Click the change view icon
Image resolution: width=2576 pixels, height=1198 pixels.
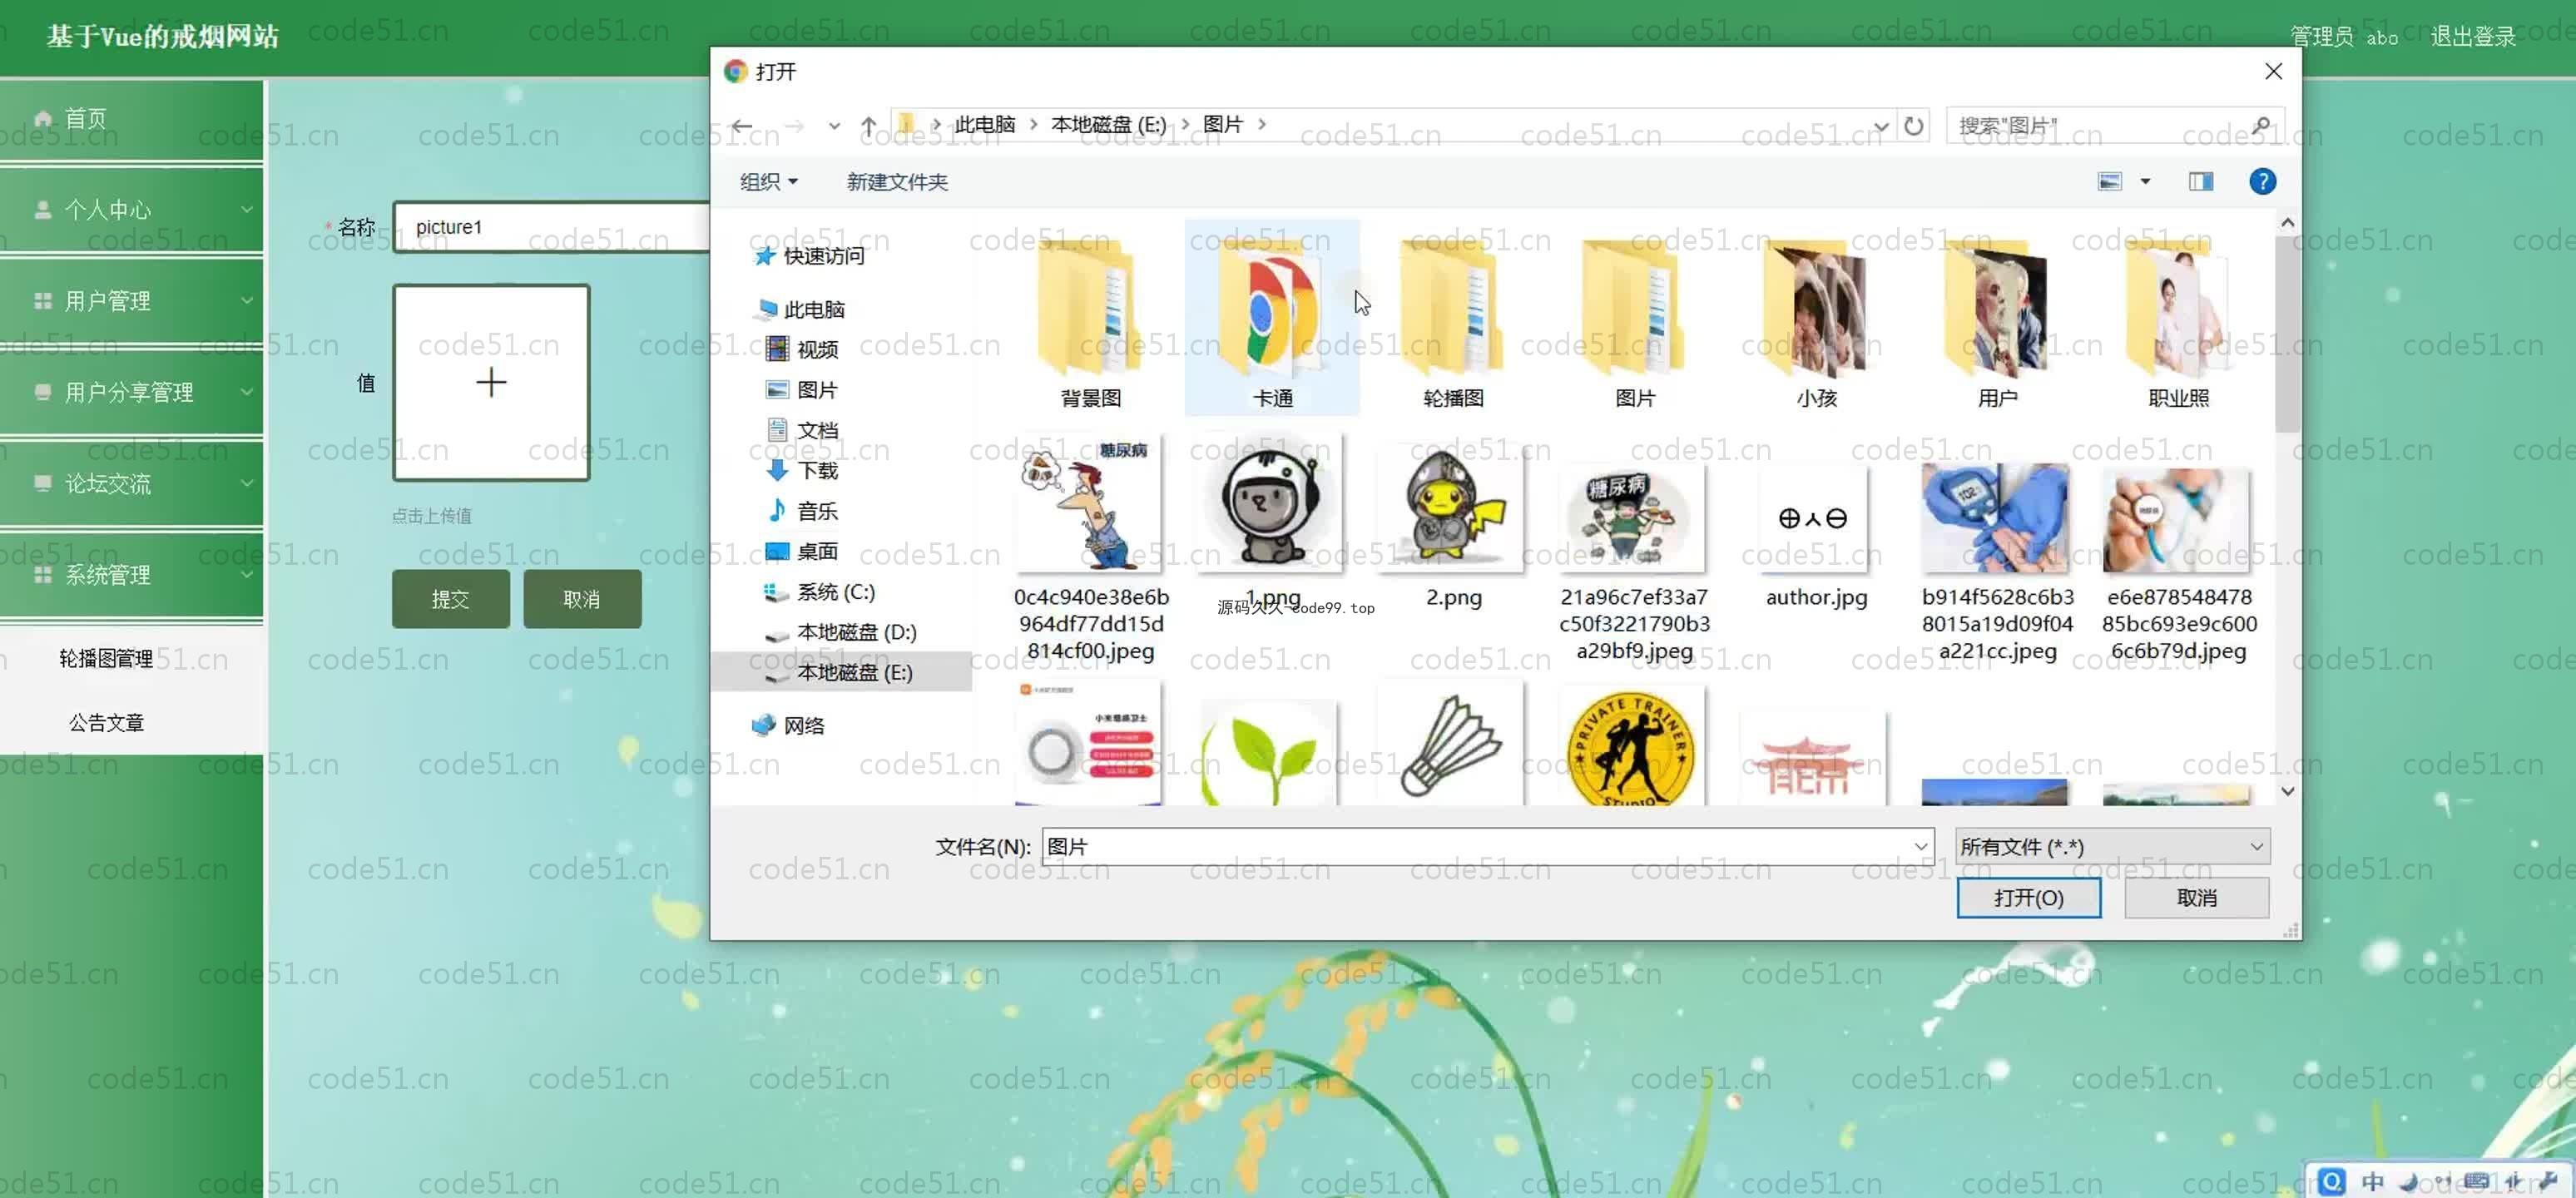(2109, 181)
